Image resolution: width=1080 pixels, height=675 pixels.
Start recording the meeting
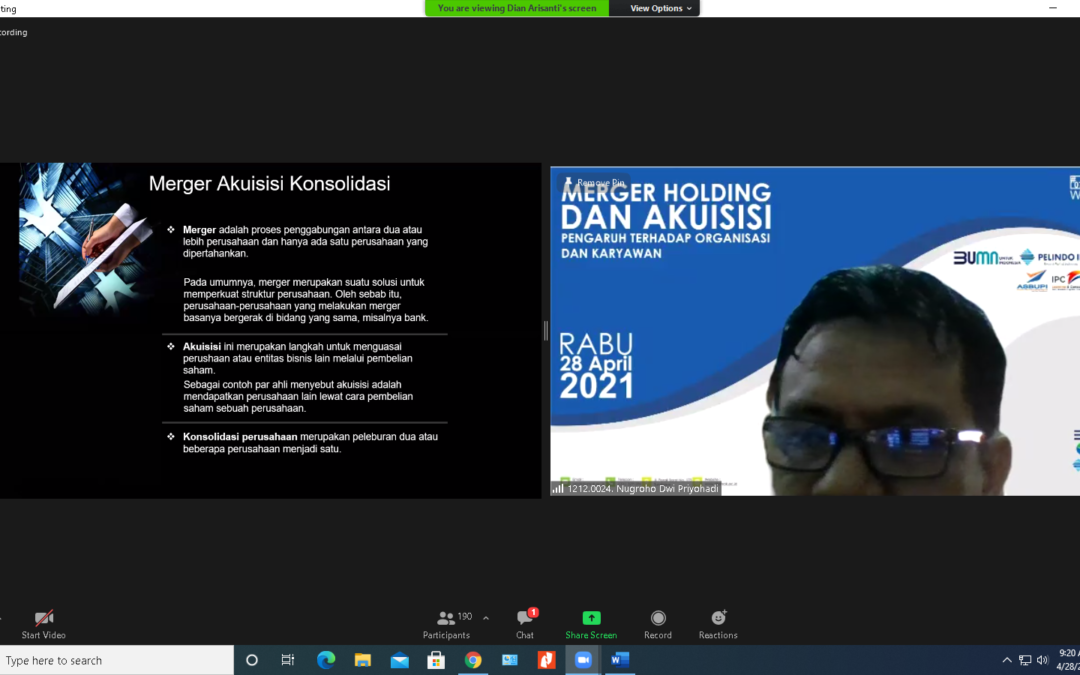[x=658, y=622]
